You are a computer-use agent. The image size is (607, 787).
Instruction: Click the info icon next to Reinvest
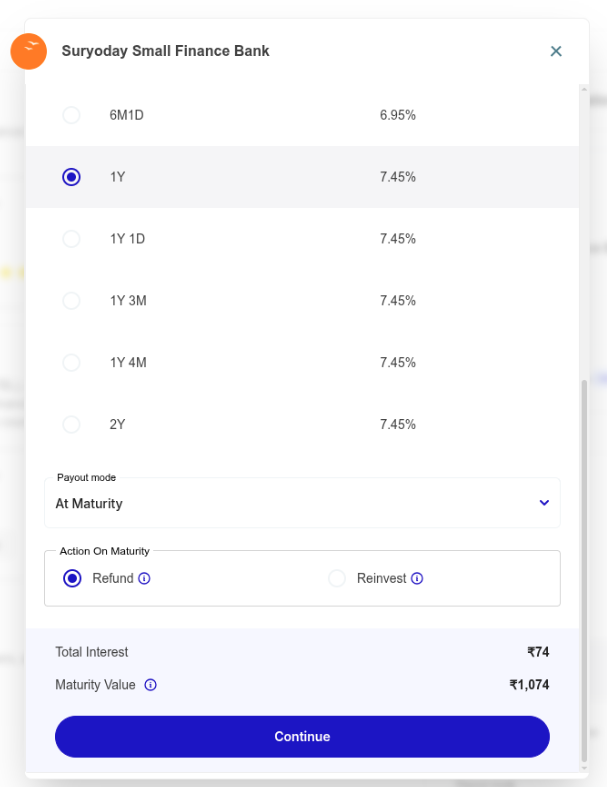click(417, 578)
